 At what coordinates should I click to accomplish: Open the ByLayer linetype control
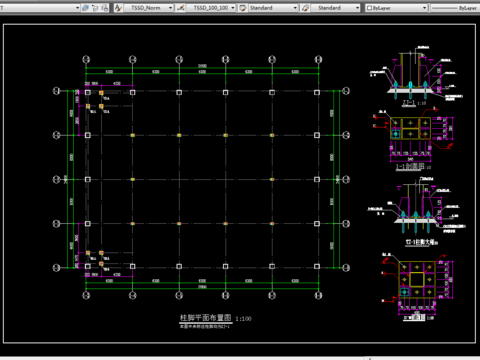(x=455, y=8)
